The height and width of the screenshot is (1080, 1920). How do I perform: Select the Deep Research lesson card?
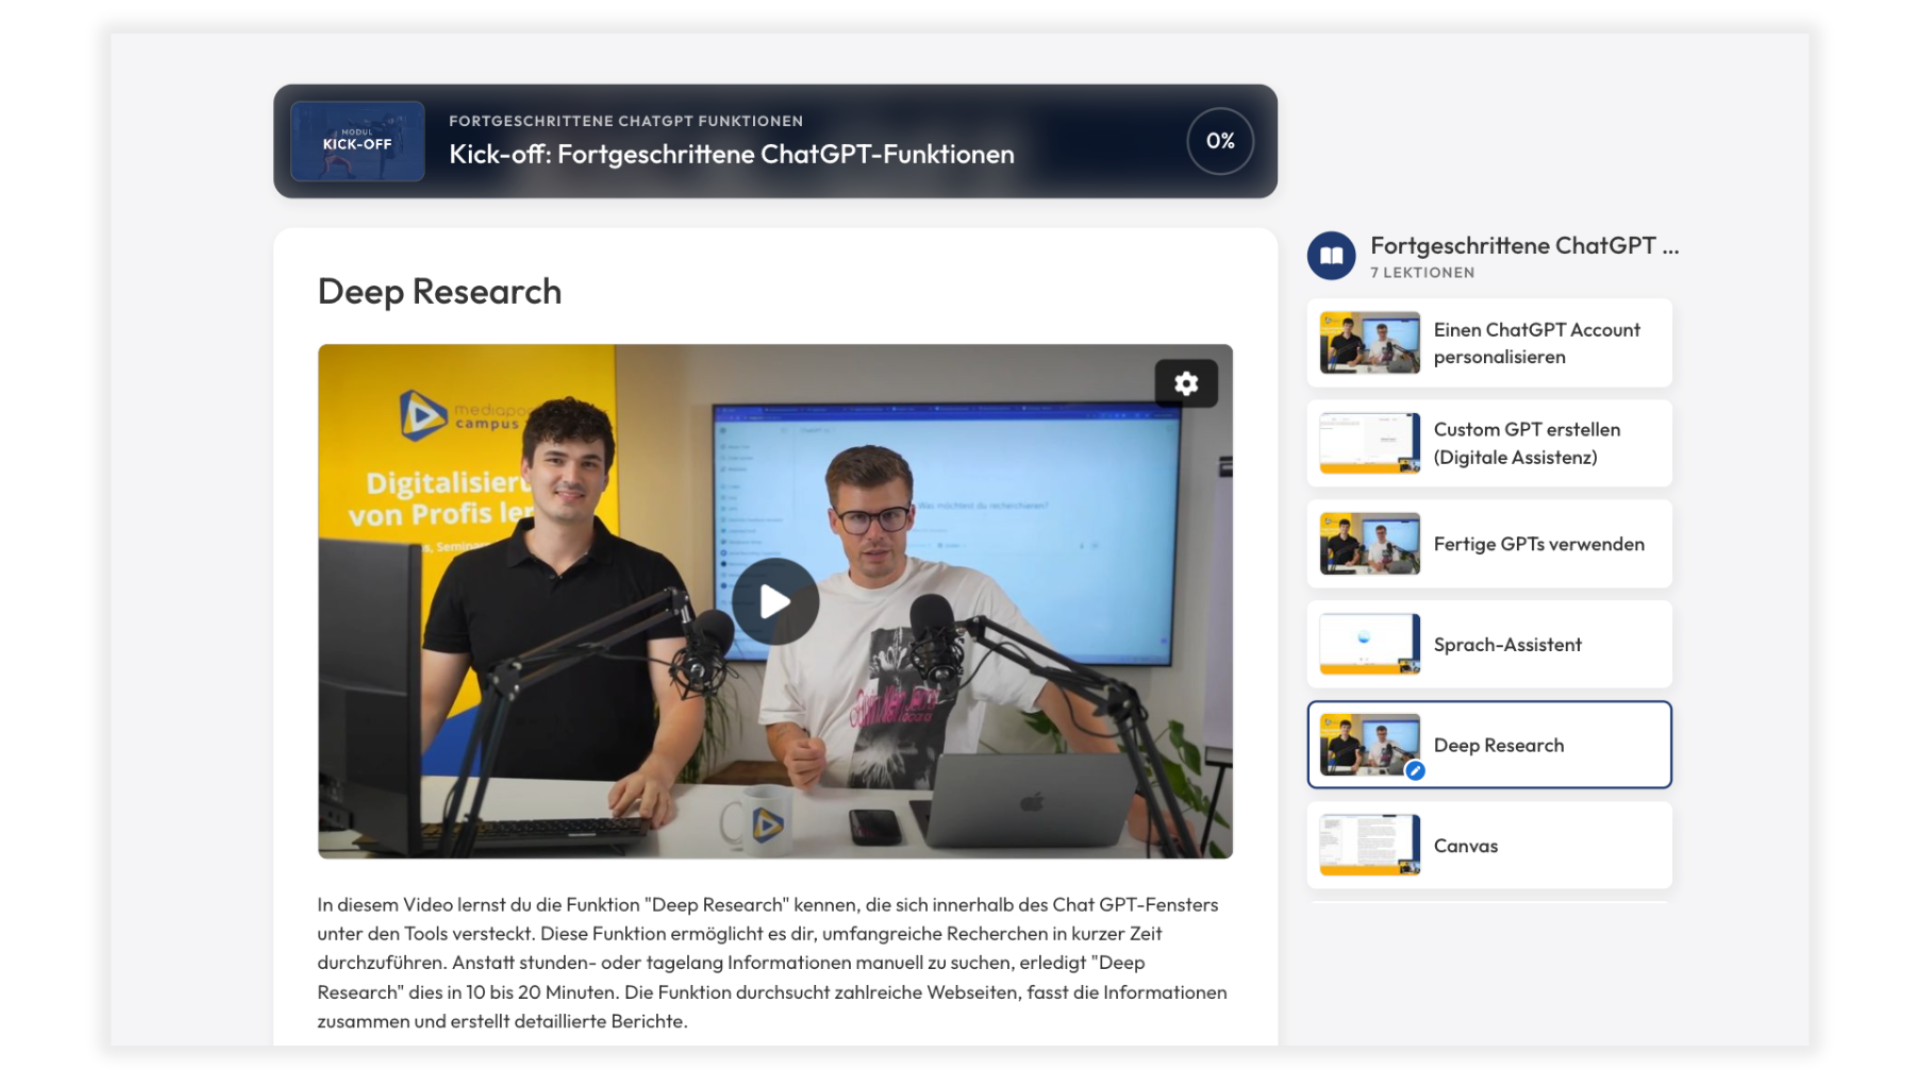pos(1489,745)
